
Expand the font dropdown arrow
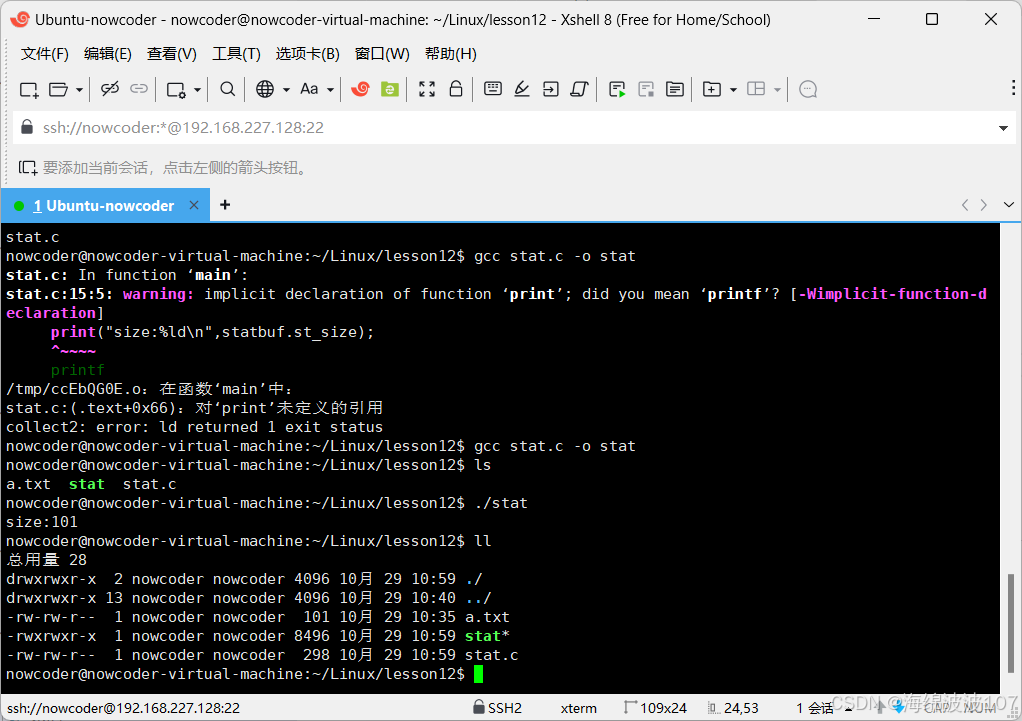[x=330, y=89]
